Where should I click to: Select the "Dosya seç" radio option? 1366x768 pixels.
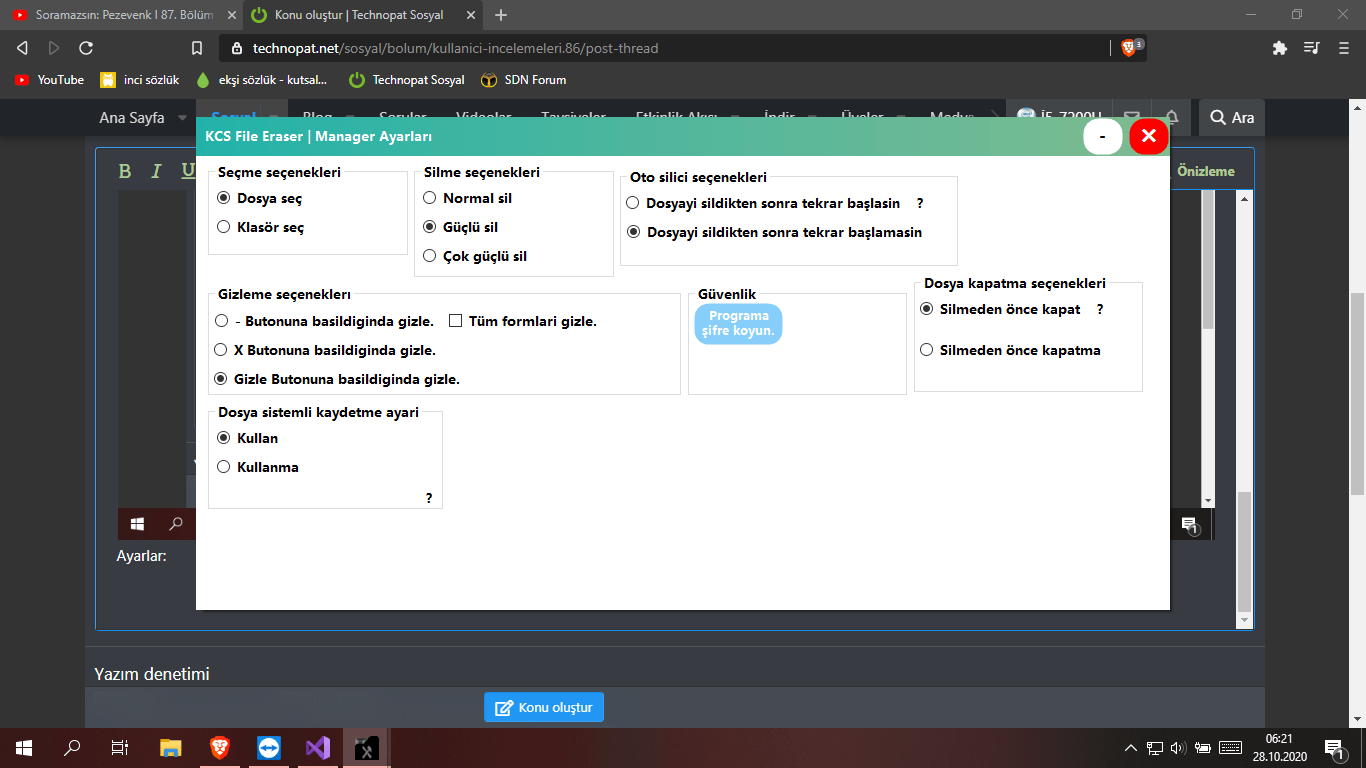(260, 199)
